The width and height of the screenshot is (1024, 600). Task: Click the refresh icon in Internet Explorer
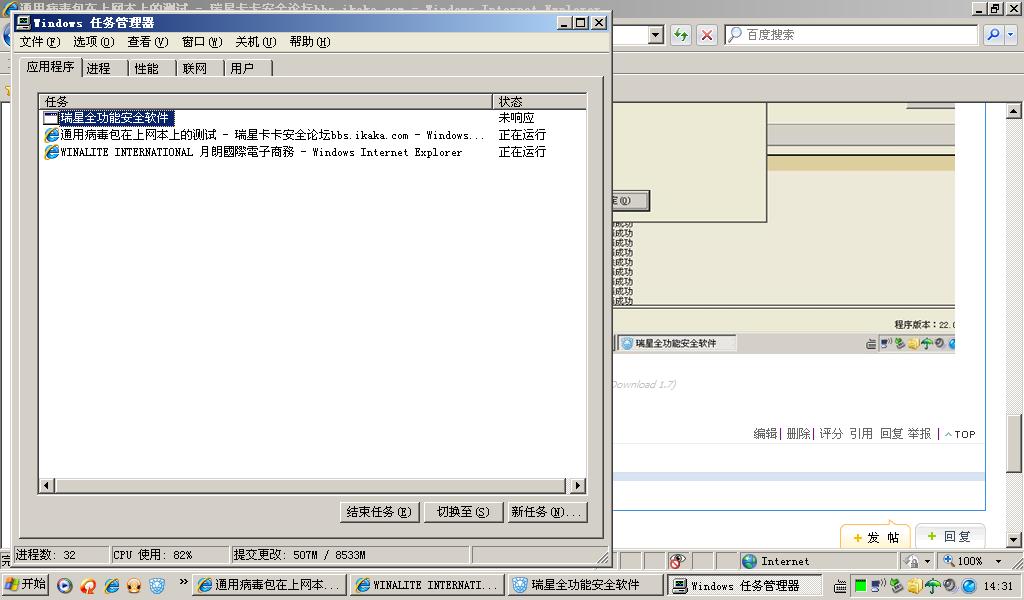[x=681, y=35]
